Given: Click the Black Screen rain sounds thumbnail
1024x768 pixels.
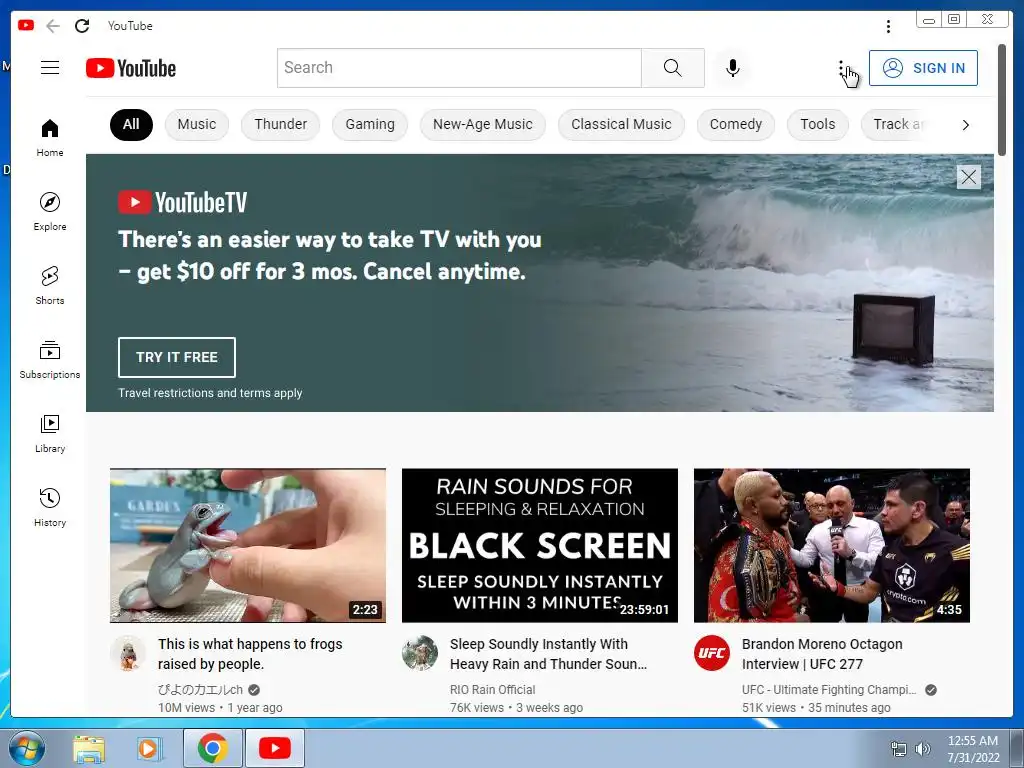Looking at the screenshot, I should (x=539, y=545).
